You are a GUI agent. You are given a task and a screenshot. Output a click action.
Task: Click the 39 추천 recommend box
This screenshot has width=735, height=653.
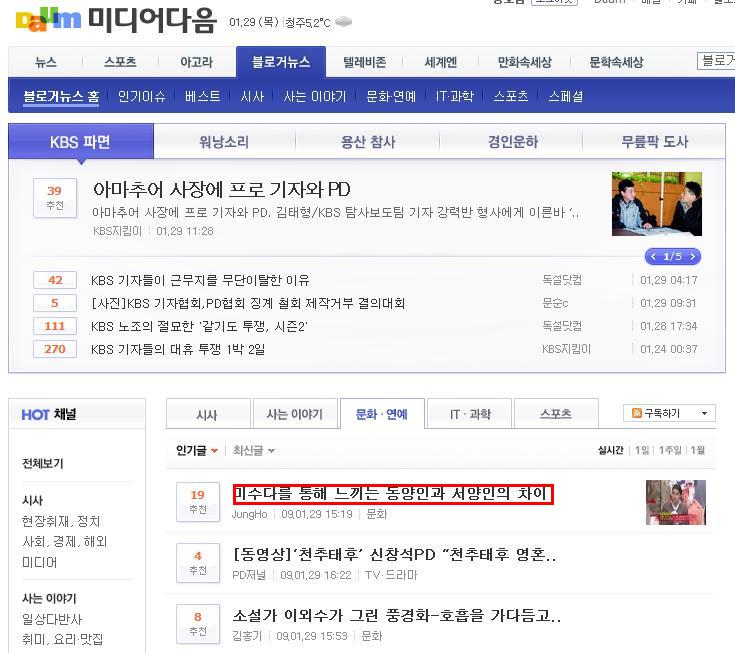tap(55, 198)
